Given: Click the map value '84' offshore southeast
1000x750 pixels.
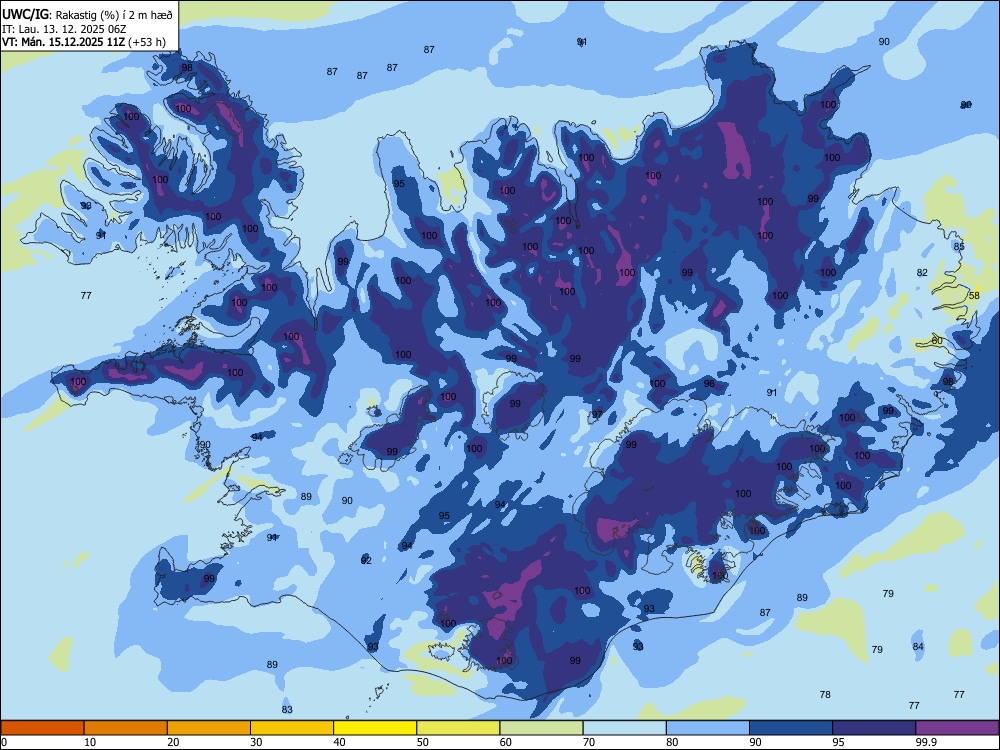Looking at the screenshot, I should (x=918, y=646).
